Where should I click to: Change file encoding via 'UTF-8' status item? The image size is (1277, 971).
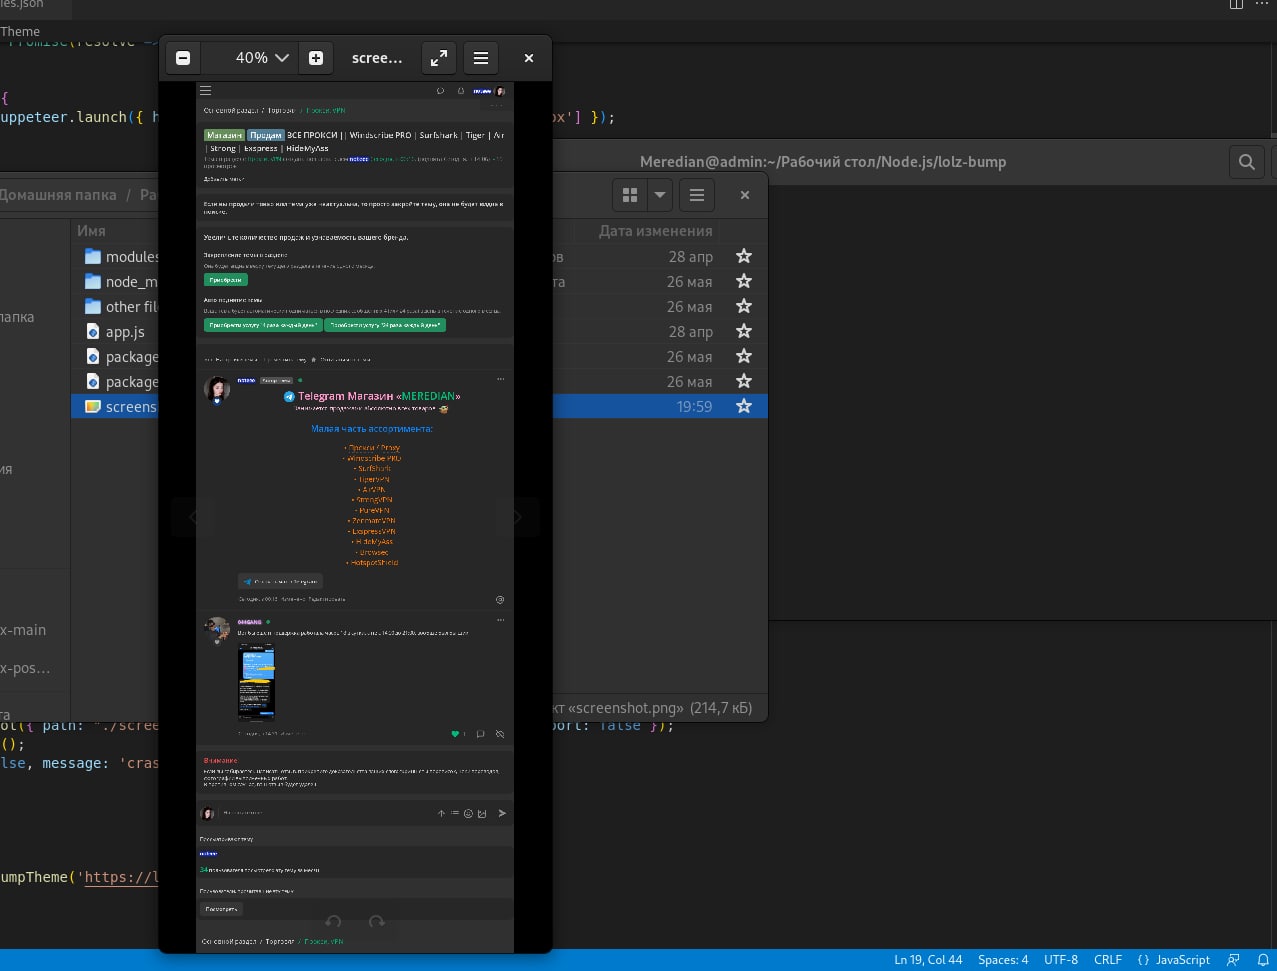[x=1061, y=960]
